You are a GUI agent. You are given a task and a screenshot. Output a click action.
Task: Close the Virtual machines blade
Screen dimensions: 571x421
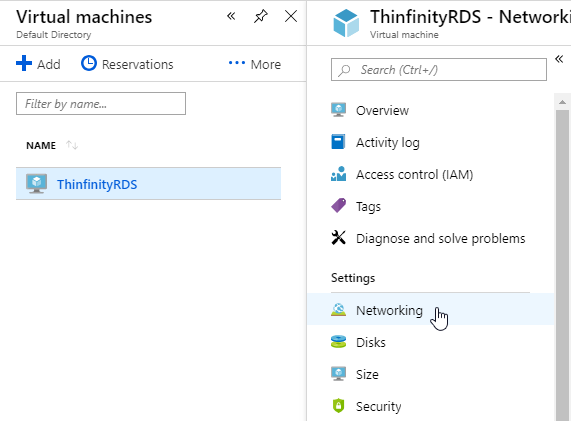291,16
